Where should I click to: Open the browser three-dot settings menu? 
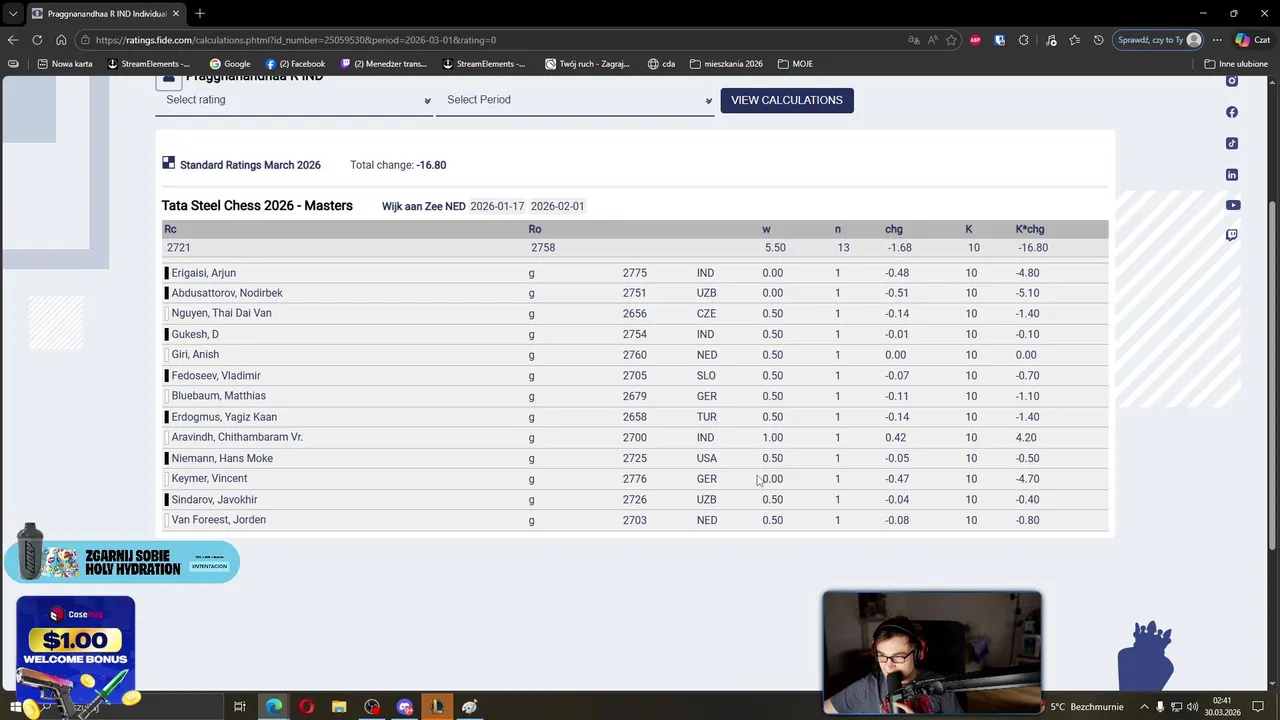coord(1217,40)
